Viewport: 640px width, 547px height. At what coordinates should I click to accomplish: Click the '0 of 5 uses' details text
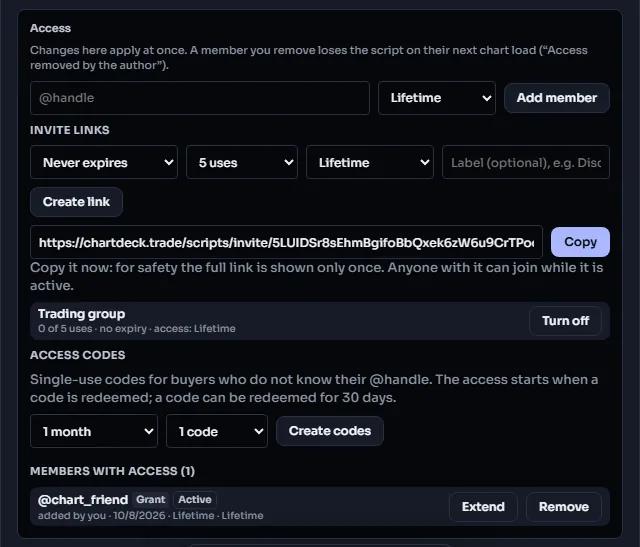click(x=136, y=329)
